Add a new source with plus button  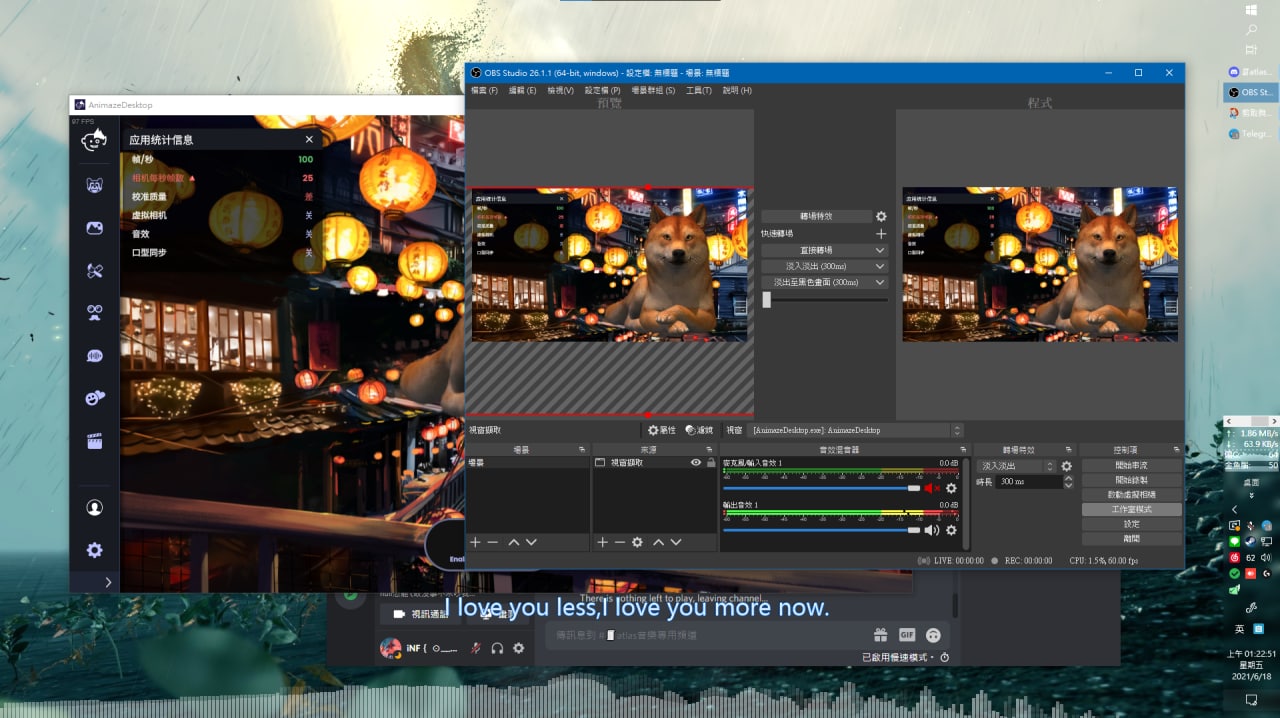[x=602, y=542]
